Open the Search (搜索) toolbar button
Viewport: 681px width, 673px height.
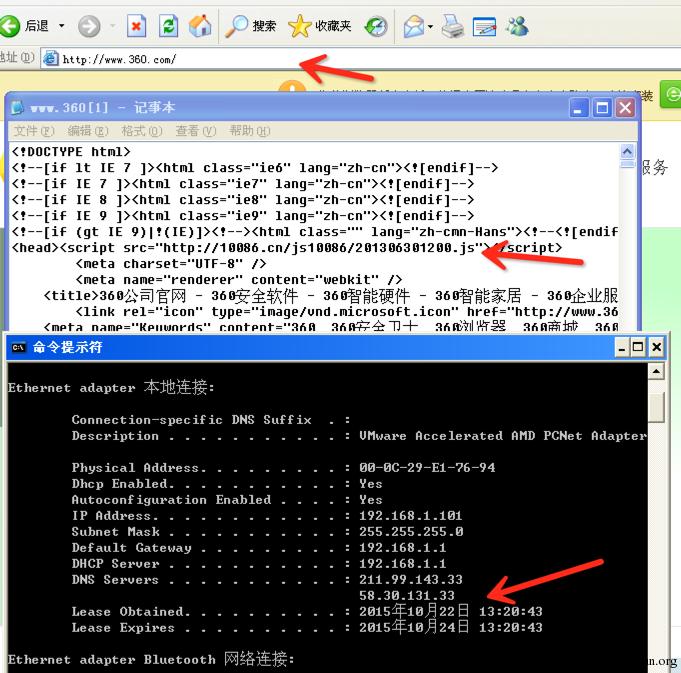pos(251,26)
